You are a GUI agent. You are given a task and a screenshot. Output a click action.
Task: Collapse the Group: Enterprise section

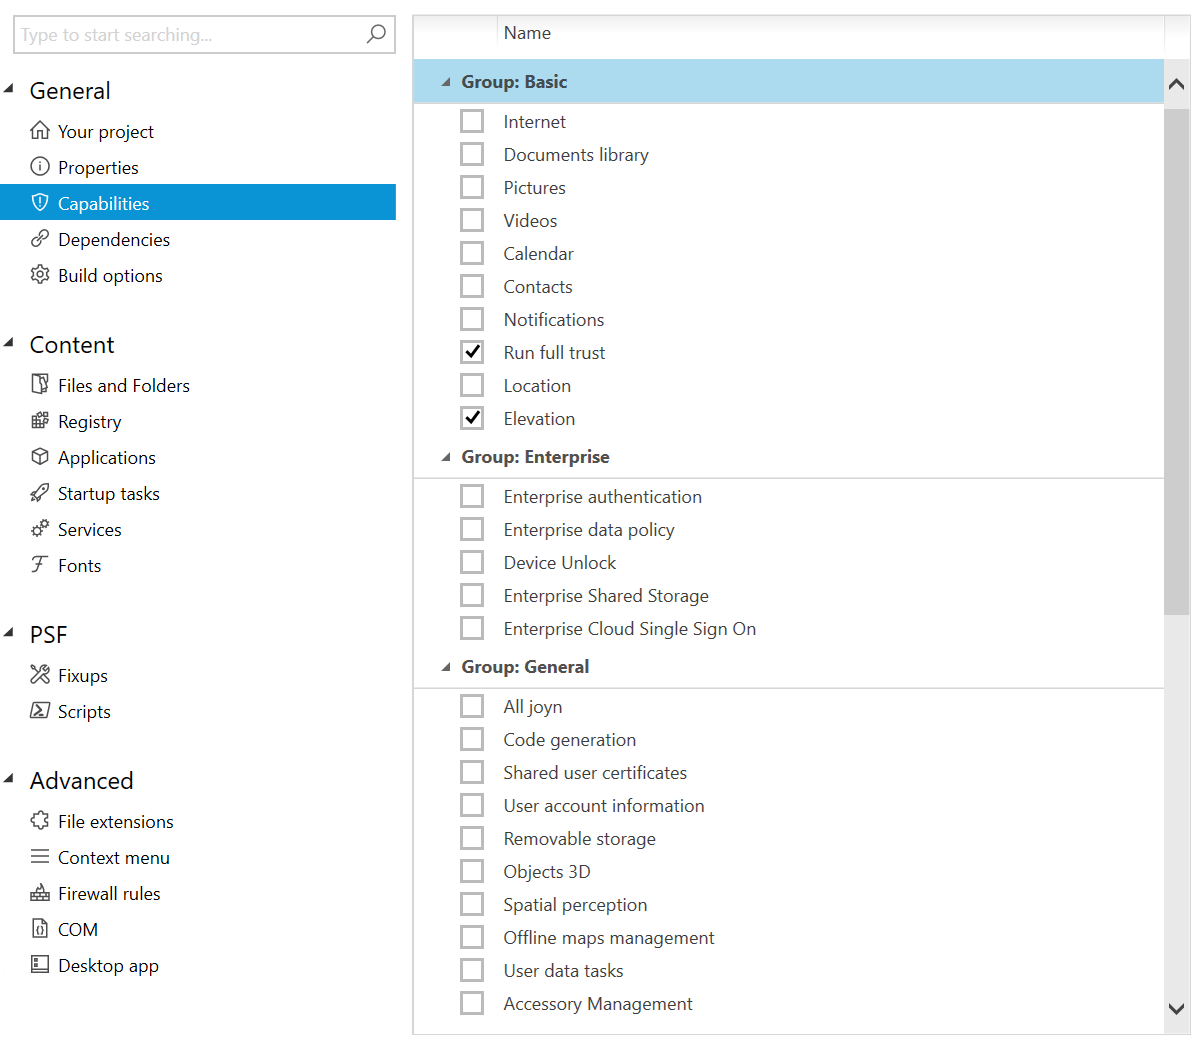(444, 456)
